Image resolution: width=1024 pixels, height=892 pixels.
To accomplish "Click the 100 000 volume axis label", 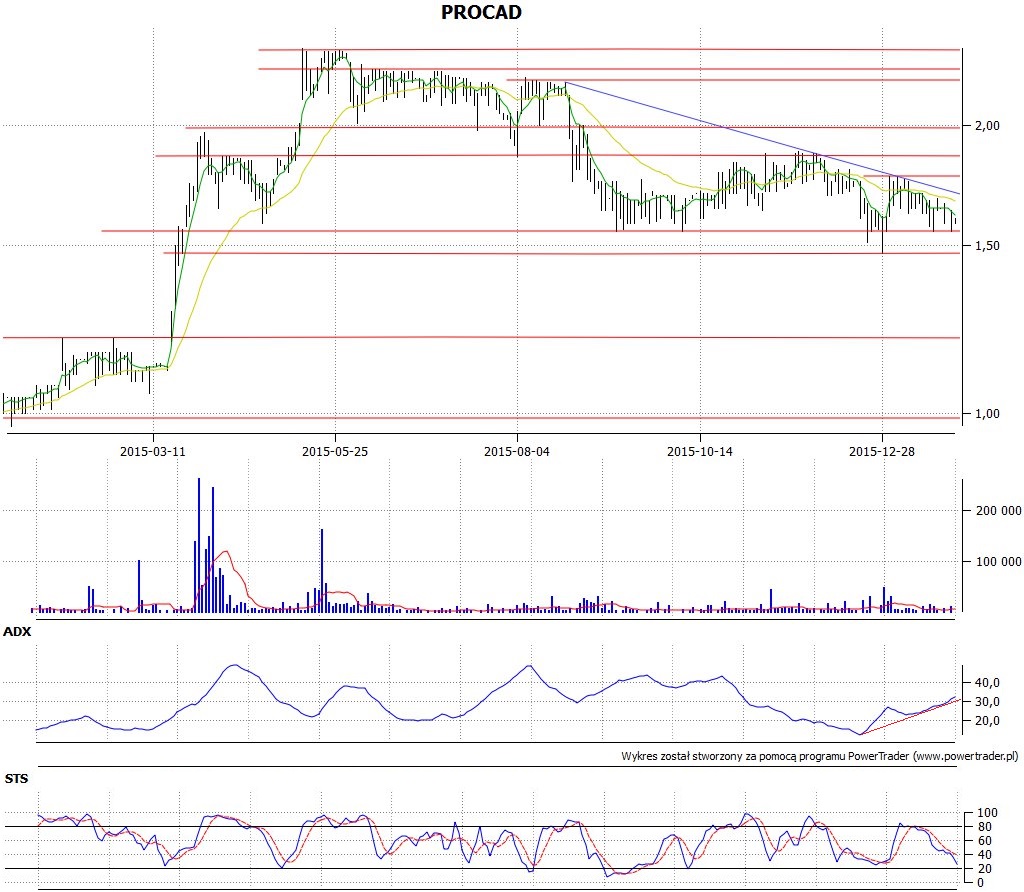I will pos(999,562).
